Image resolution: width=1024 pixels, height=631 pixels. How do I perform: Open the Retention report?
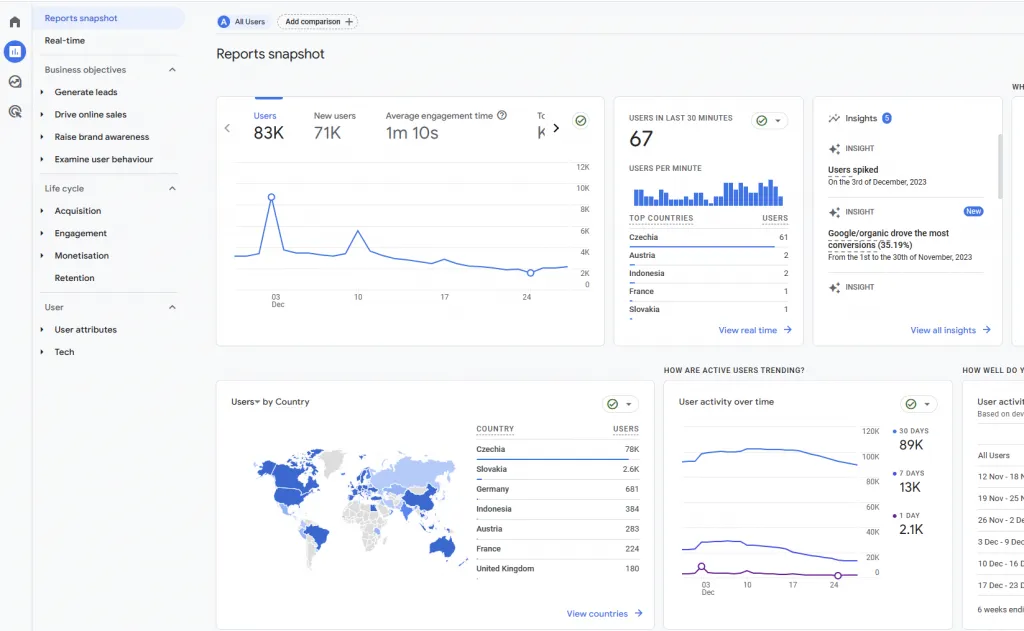click(74, 278)
